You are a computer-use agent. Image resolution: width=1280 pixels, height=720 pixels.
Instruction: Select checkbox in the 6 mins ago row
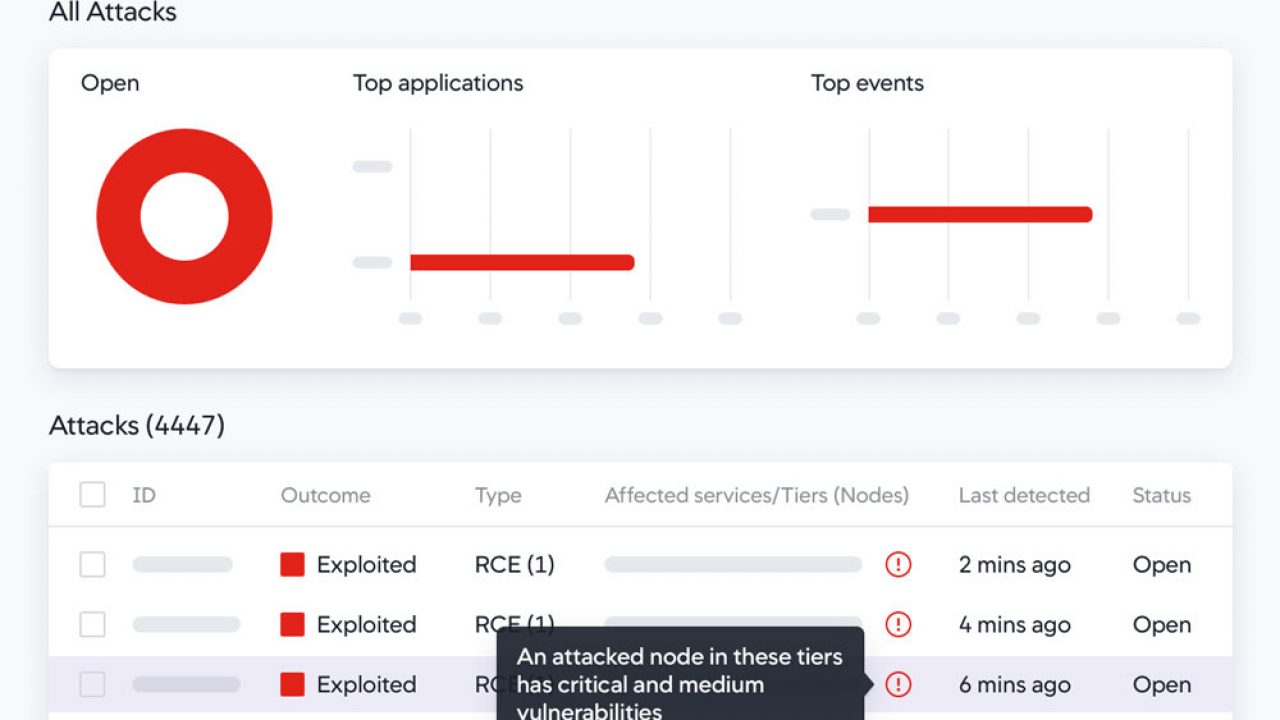(92, 685)
